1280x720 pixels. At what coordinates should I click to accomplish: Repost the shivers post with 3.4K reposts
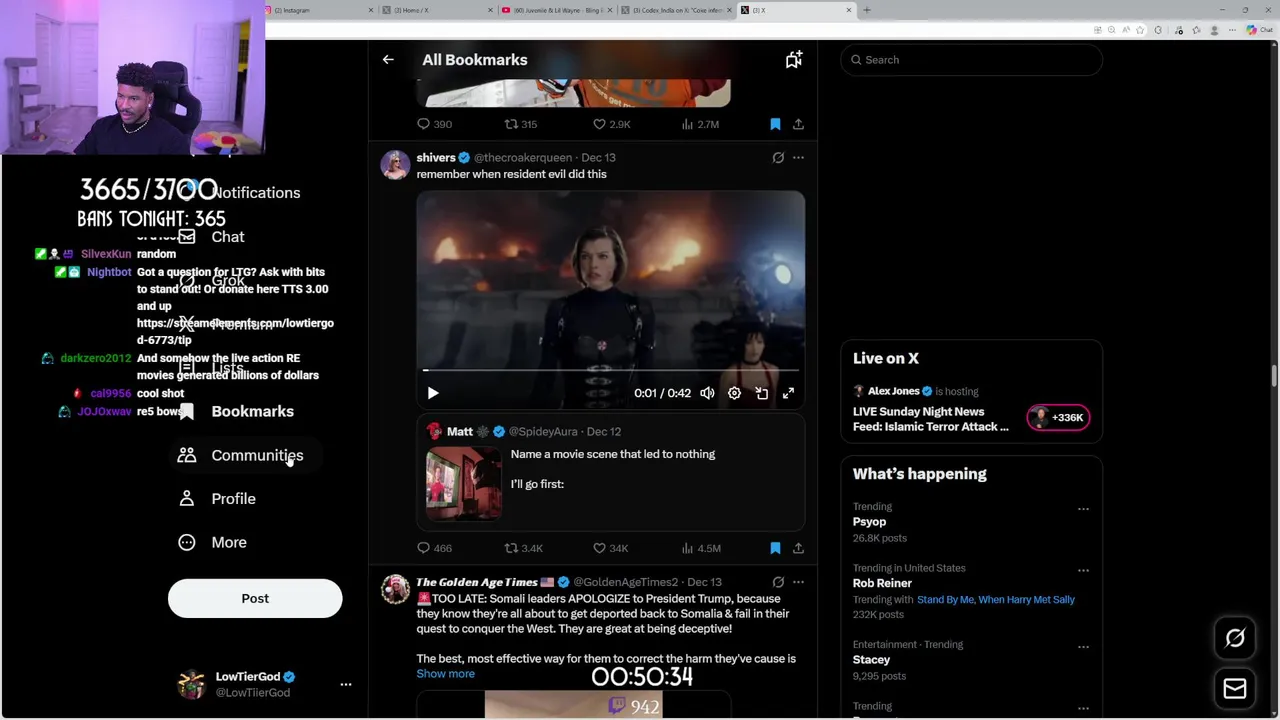523,548
